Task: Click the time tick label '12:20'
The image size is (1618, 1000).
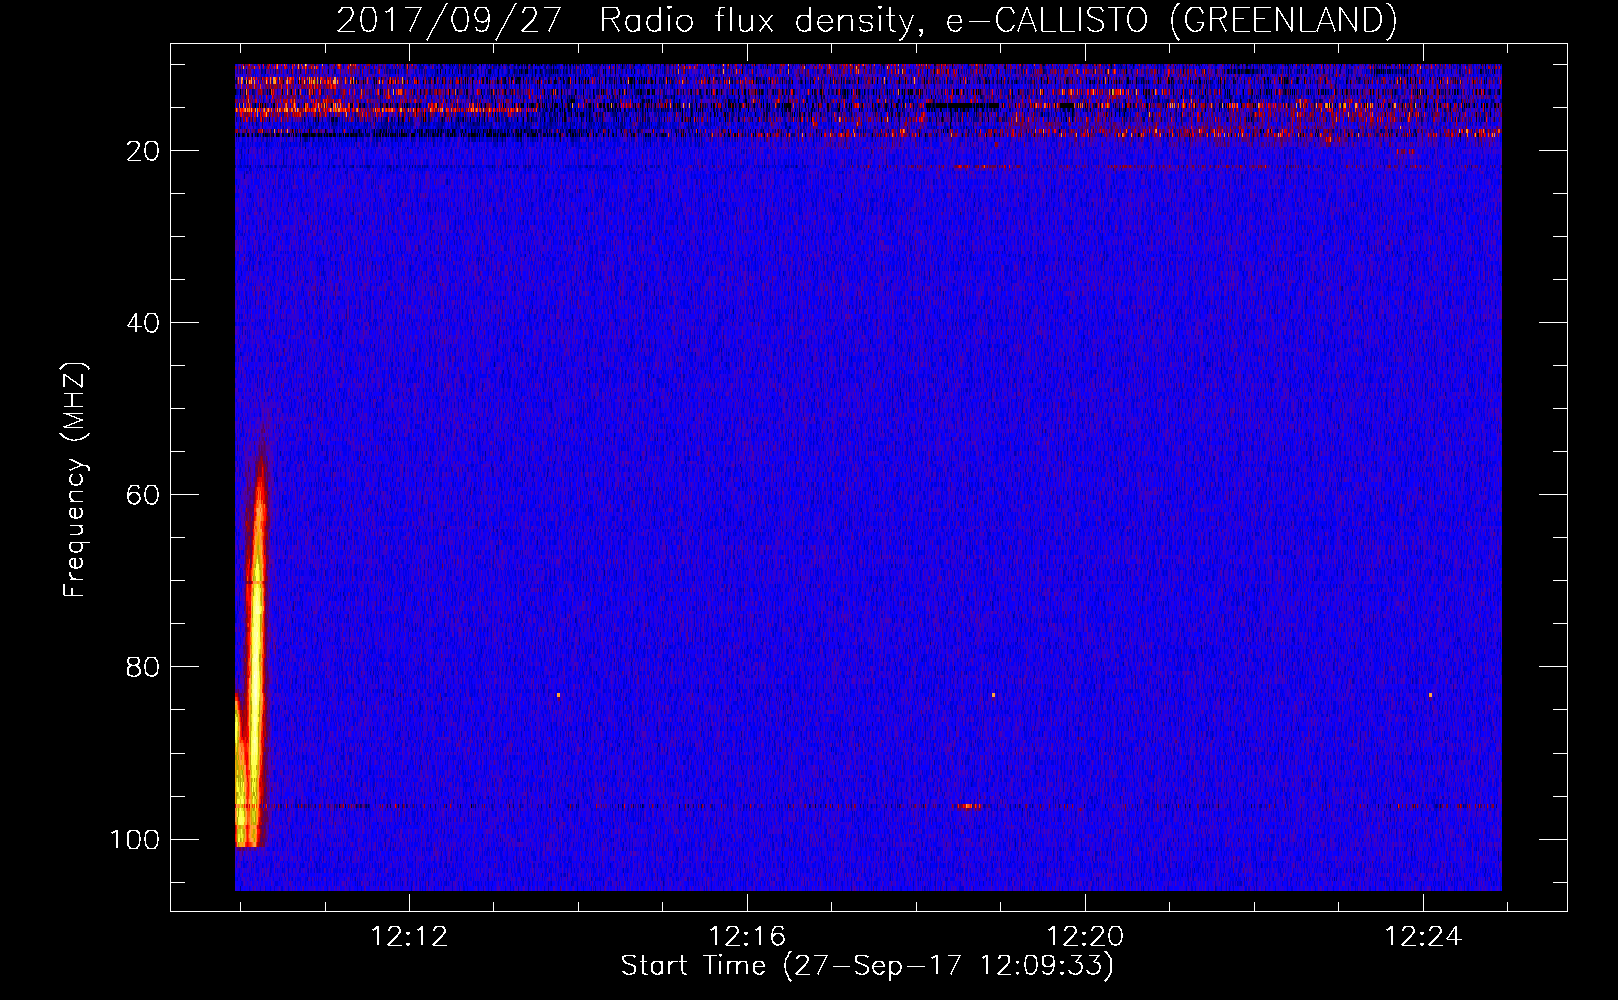Action: pyautogui.click(x=1085, y=937)
